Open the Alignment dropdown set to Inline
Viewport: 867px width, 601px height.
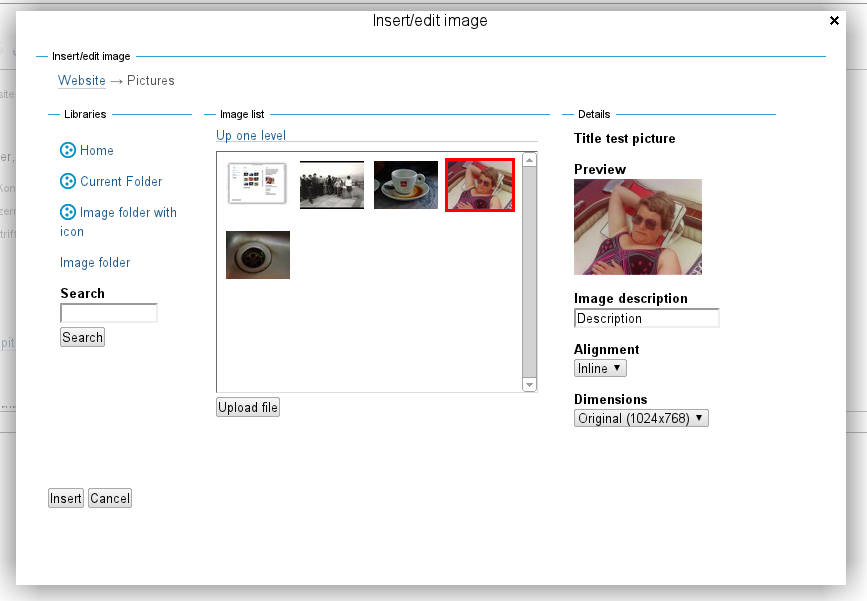click(600, 368)
